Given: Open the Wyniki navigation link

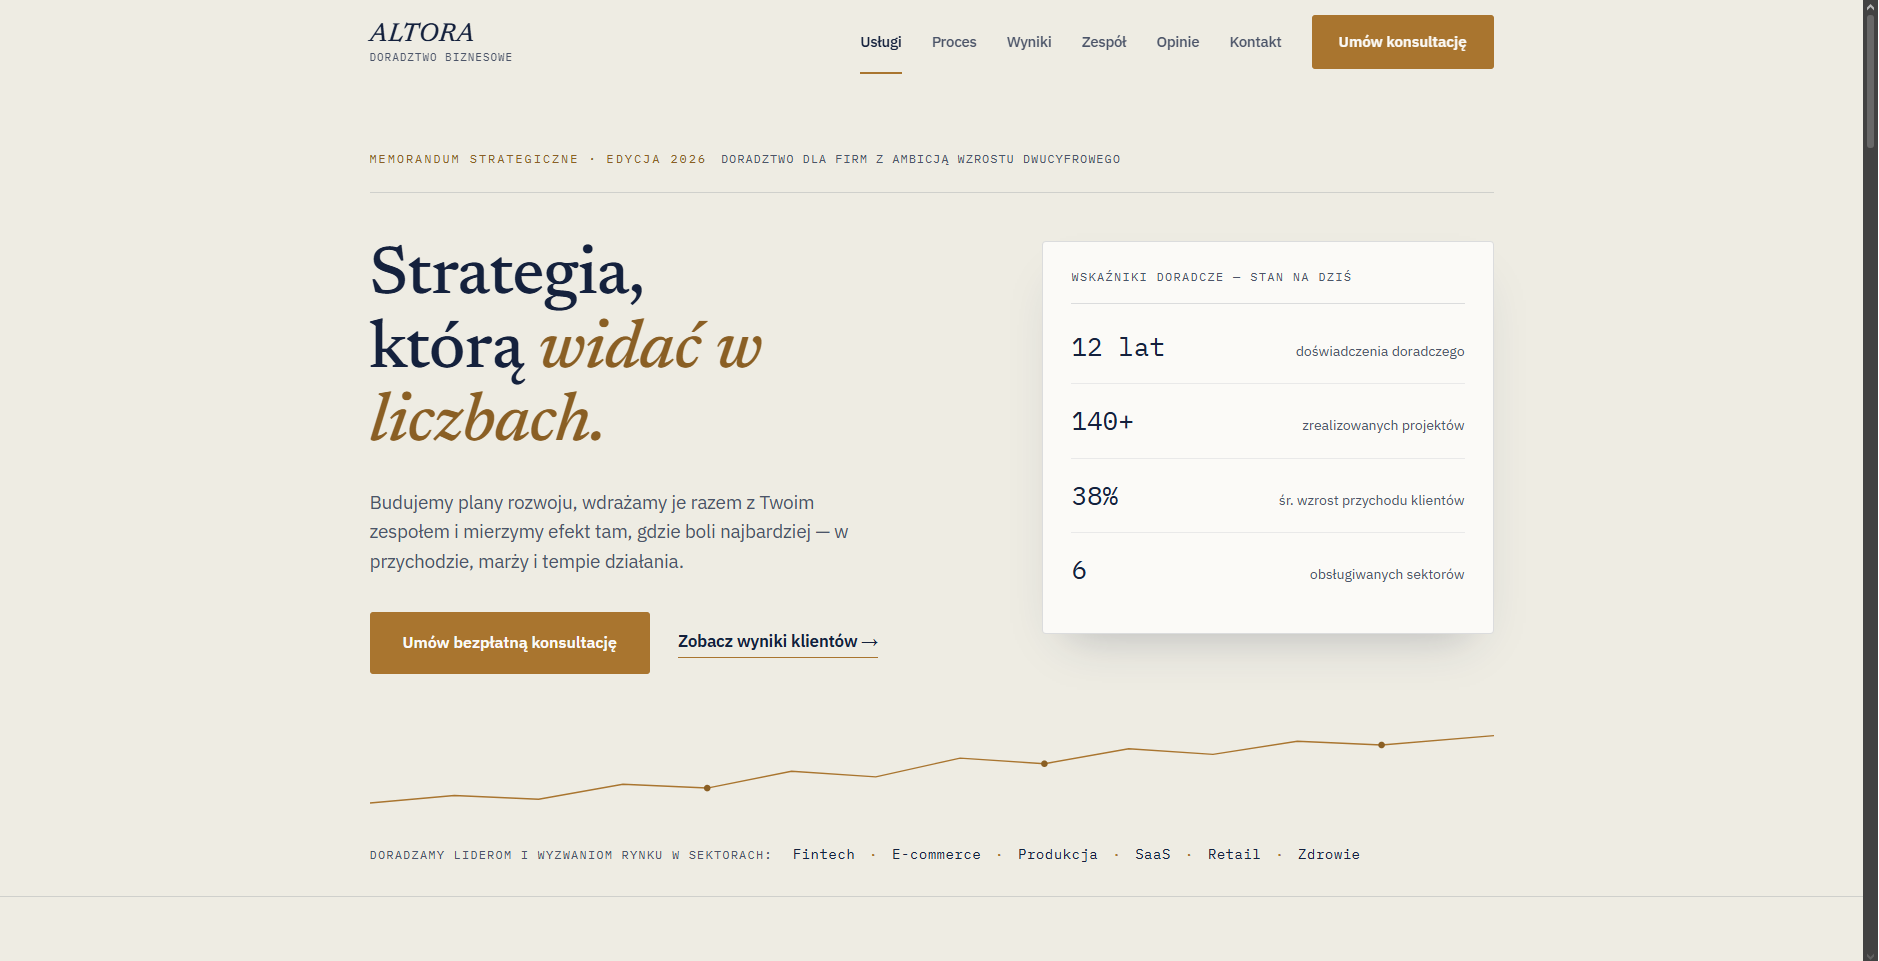Looking at the screenshot, I should 1029,42.
